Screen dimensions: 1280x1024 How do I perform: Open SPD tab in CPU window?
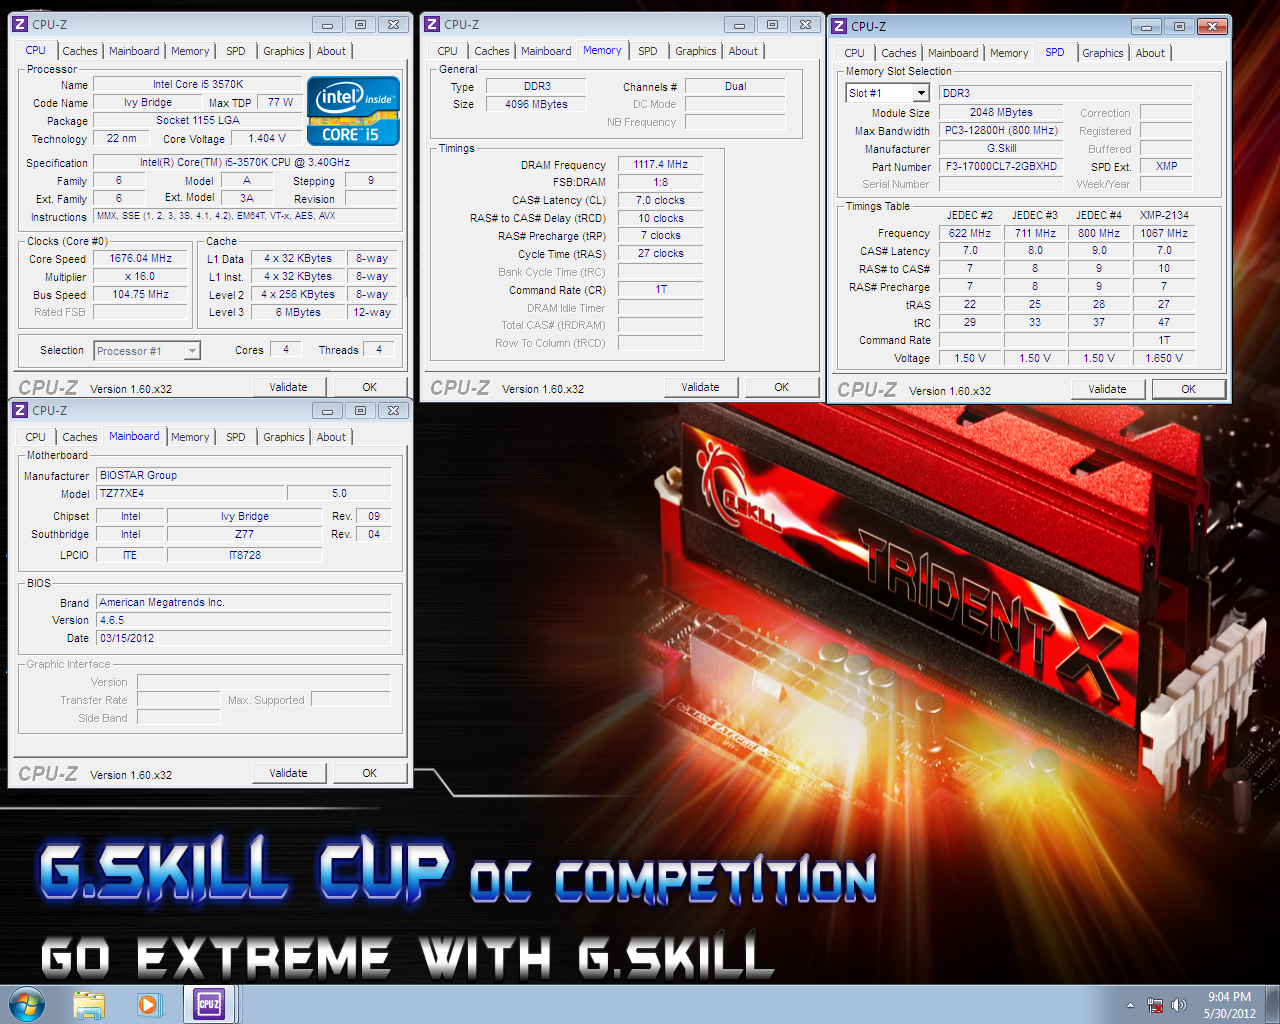[x=236, y=51]
